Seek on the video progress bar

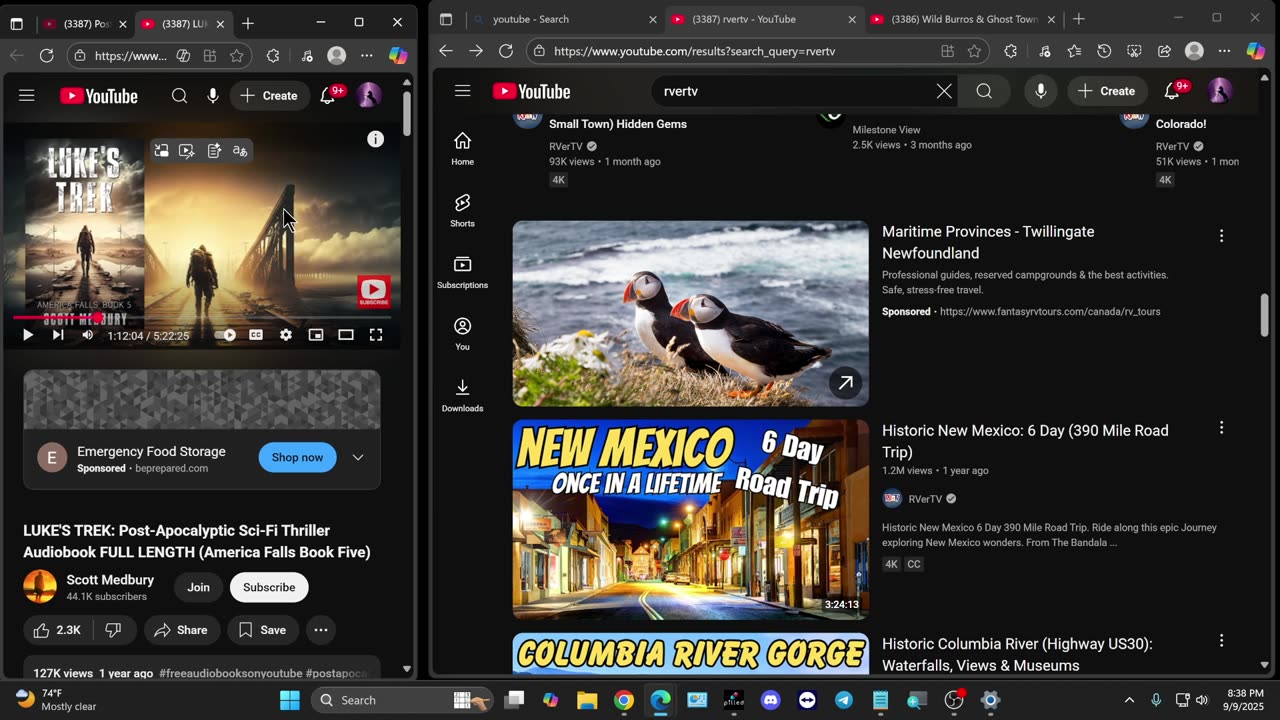point(200,318)
